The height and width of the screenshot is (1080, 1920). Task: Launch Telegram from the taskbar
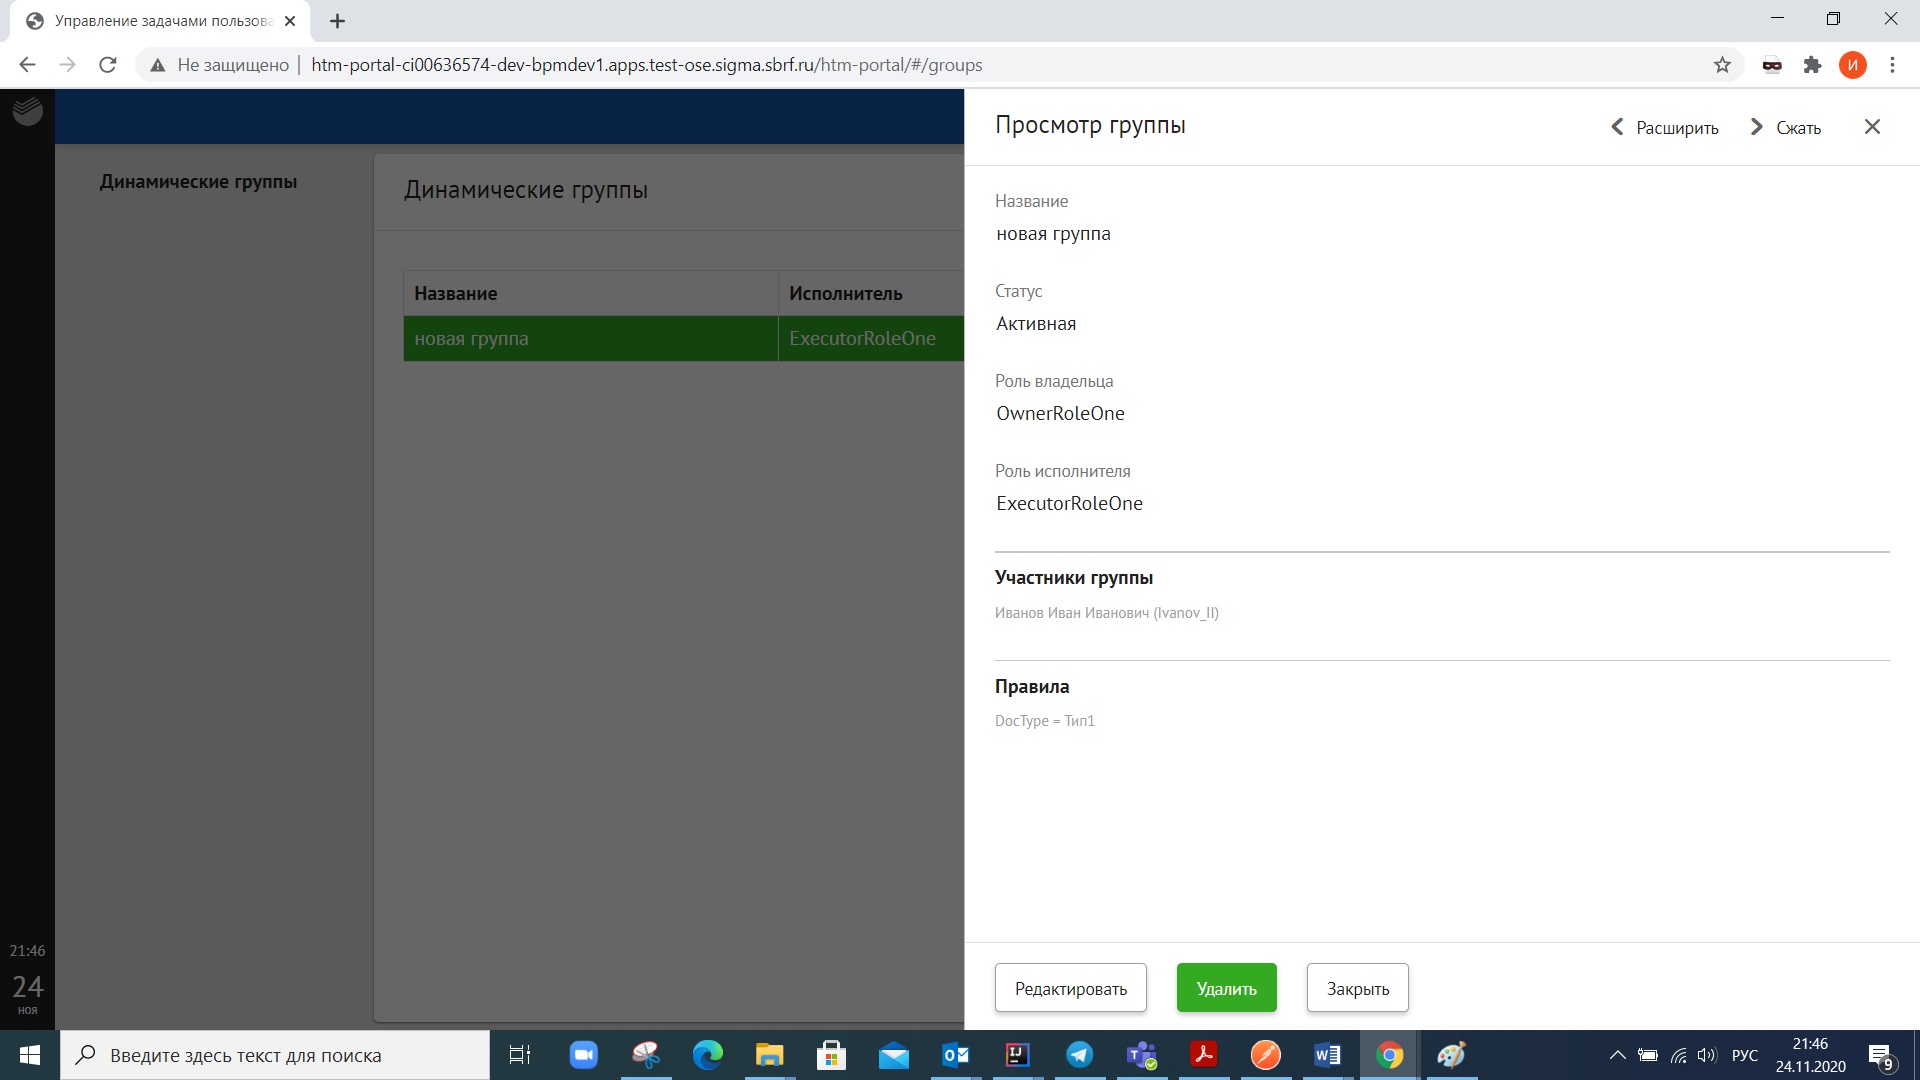[x=1079, y=1055]
